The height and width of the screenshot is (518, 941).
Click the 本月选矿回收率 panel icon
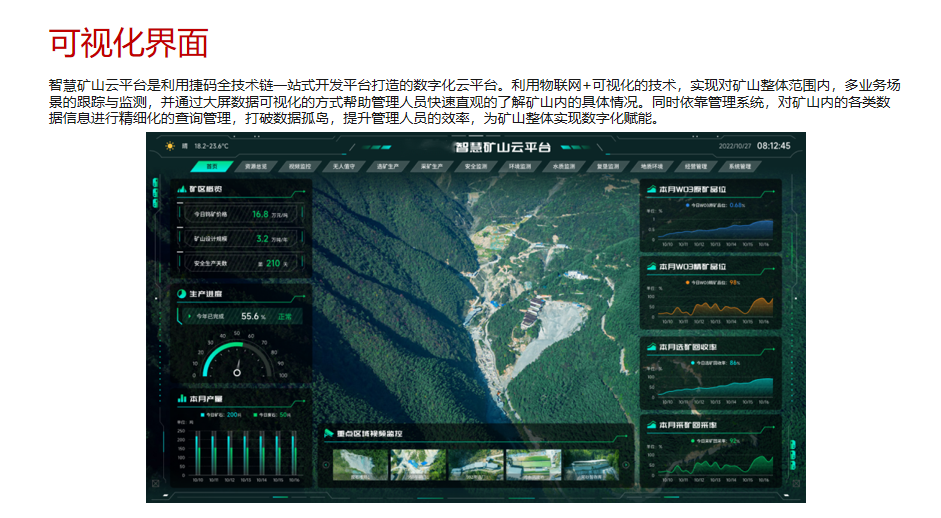click(649, 346)
